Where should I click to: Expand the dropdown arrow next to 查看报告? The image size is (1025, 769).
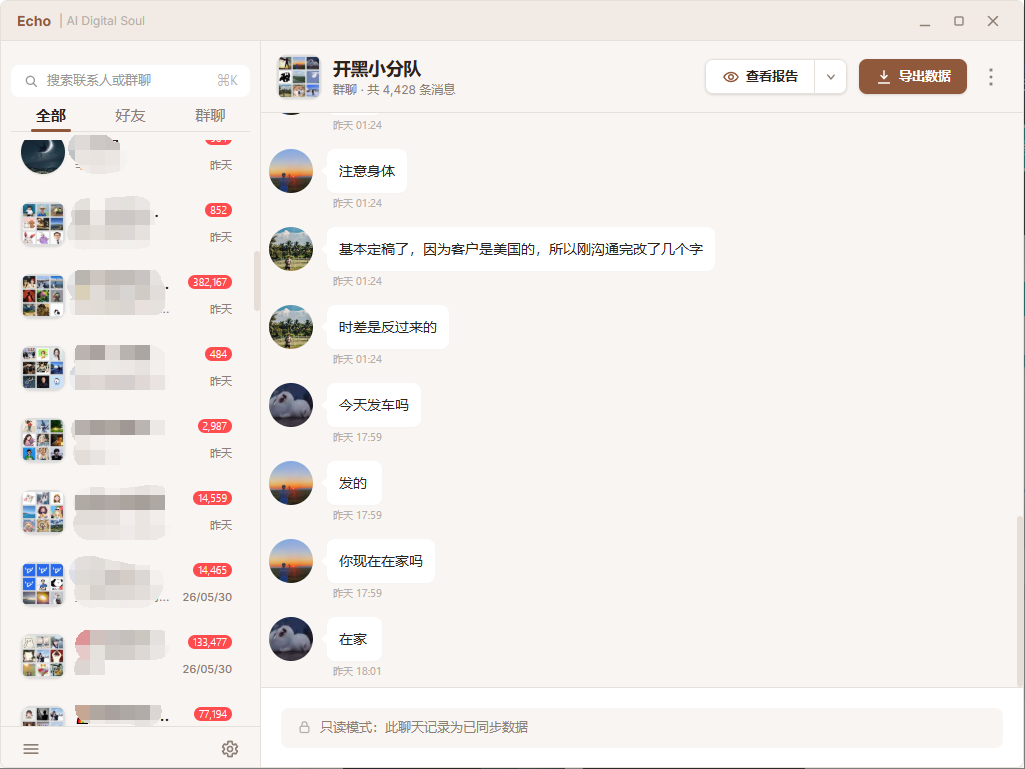pos(830,77)
